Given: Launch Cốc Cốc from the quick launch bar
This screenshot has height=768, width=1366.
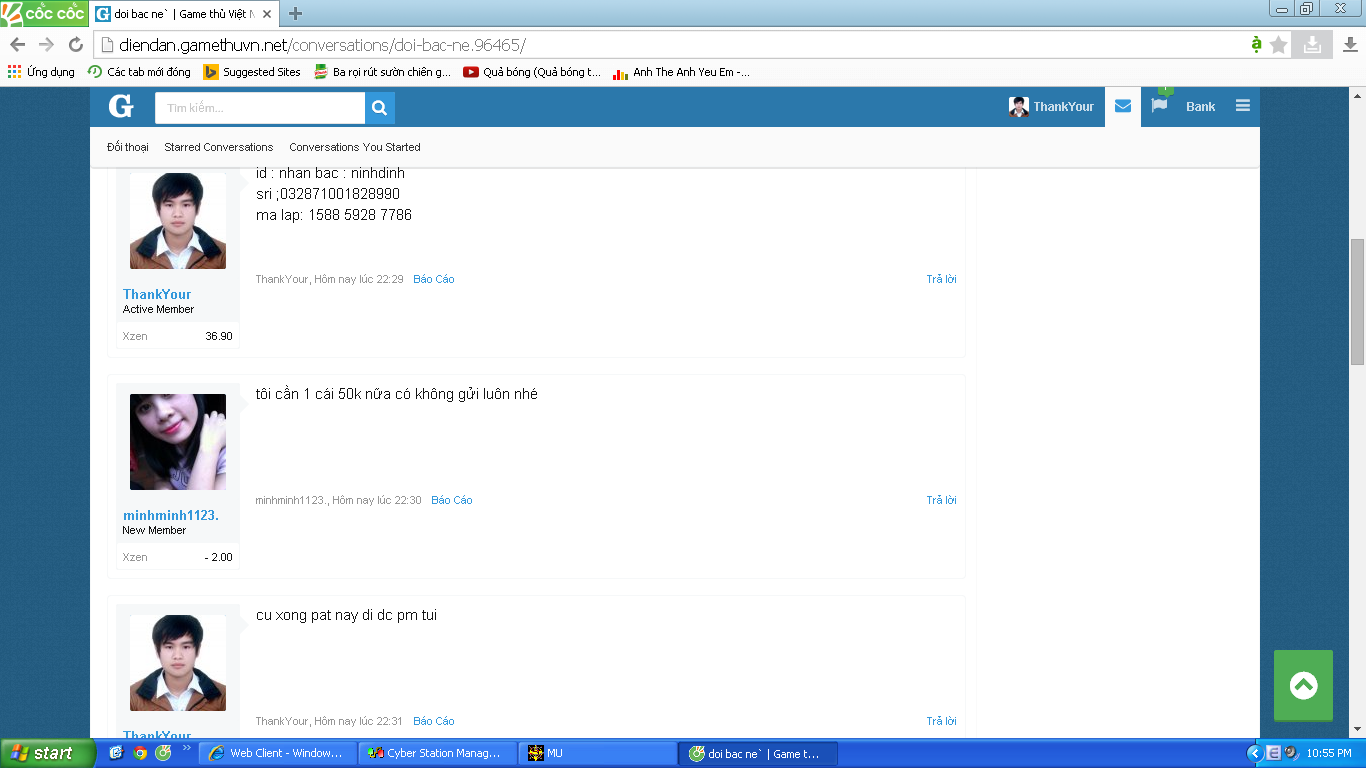Looking at the screenshot, I should pos(163,753).
